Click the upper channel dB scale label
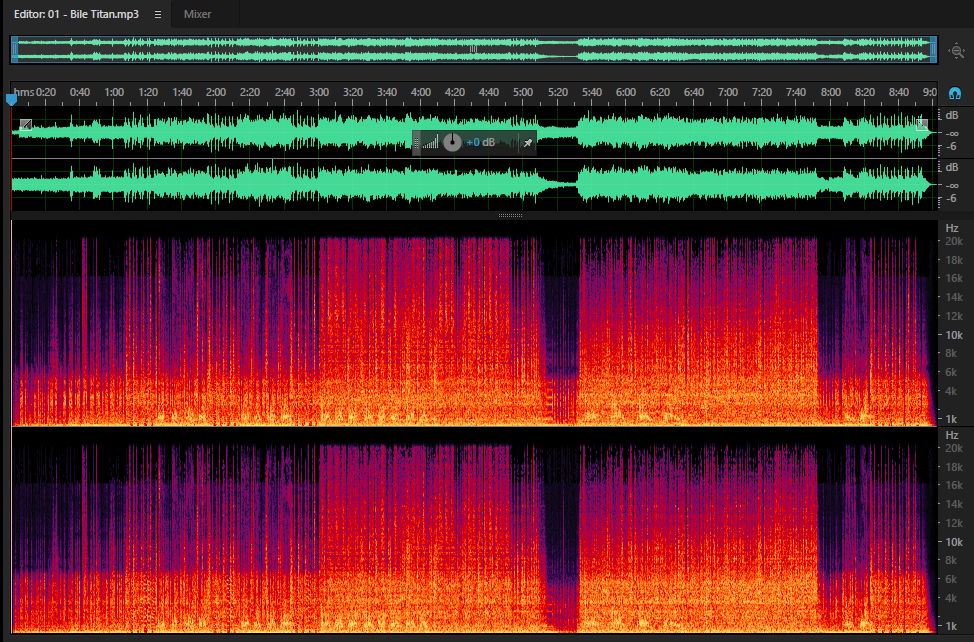974x642 pixels. coord(952,115)
